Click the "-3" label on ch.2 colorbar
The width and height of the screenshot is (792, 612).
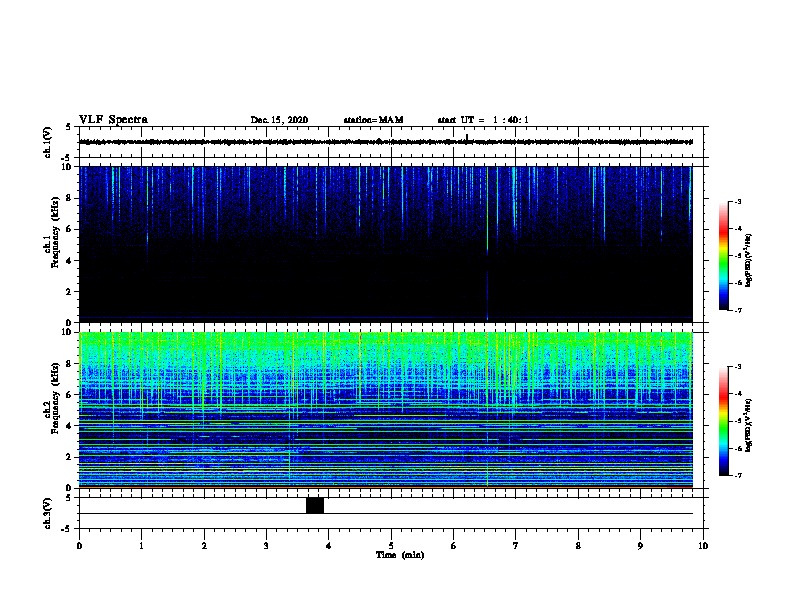[x=738, y=367]
